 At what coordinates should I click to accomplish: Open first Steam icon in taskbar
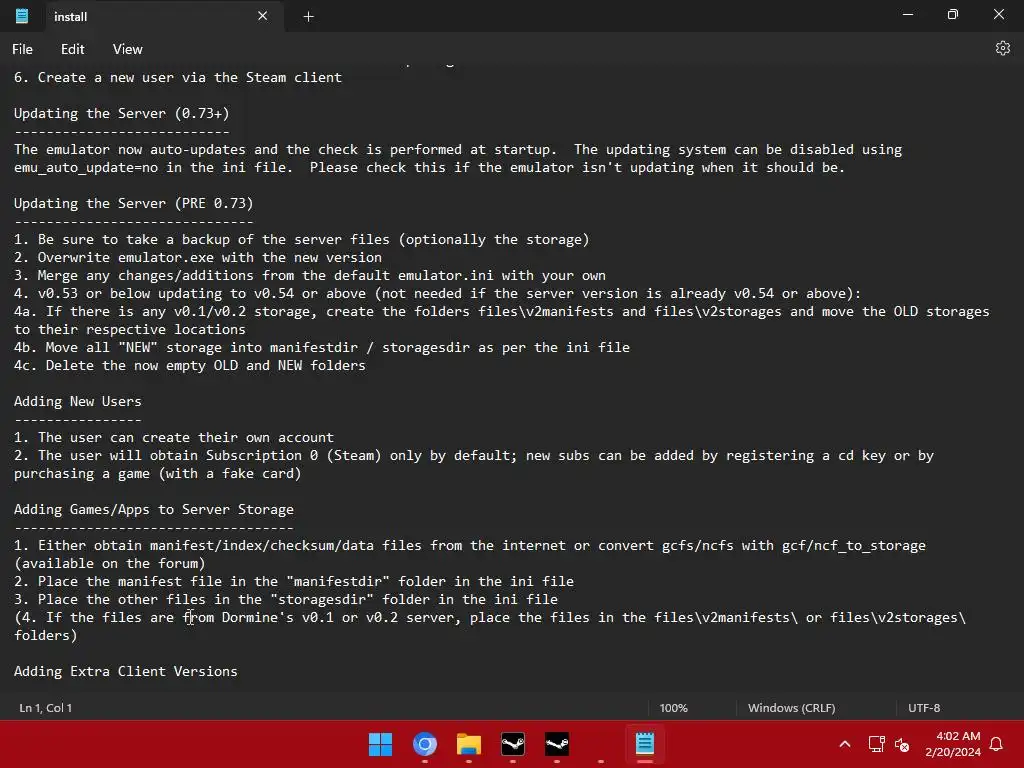pyautogui.click(x=513, y=744)
